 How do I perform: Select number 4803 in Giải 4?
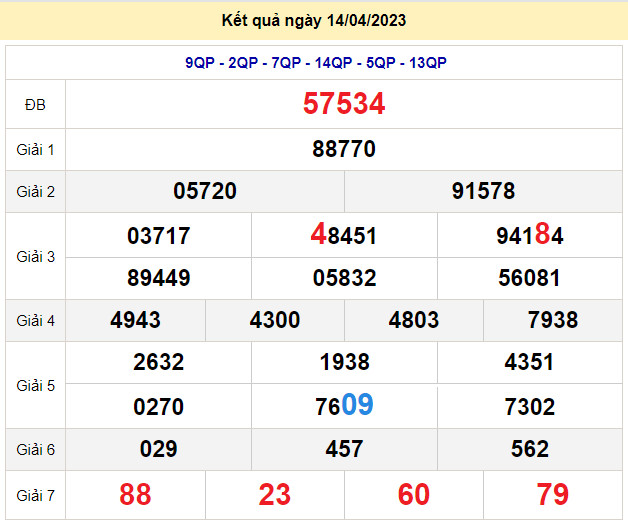point(414,320)
